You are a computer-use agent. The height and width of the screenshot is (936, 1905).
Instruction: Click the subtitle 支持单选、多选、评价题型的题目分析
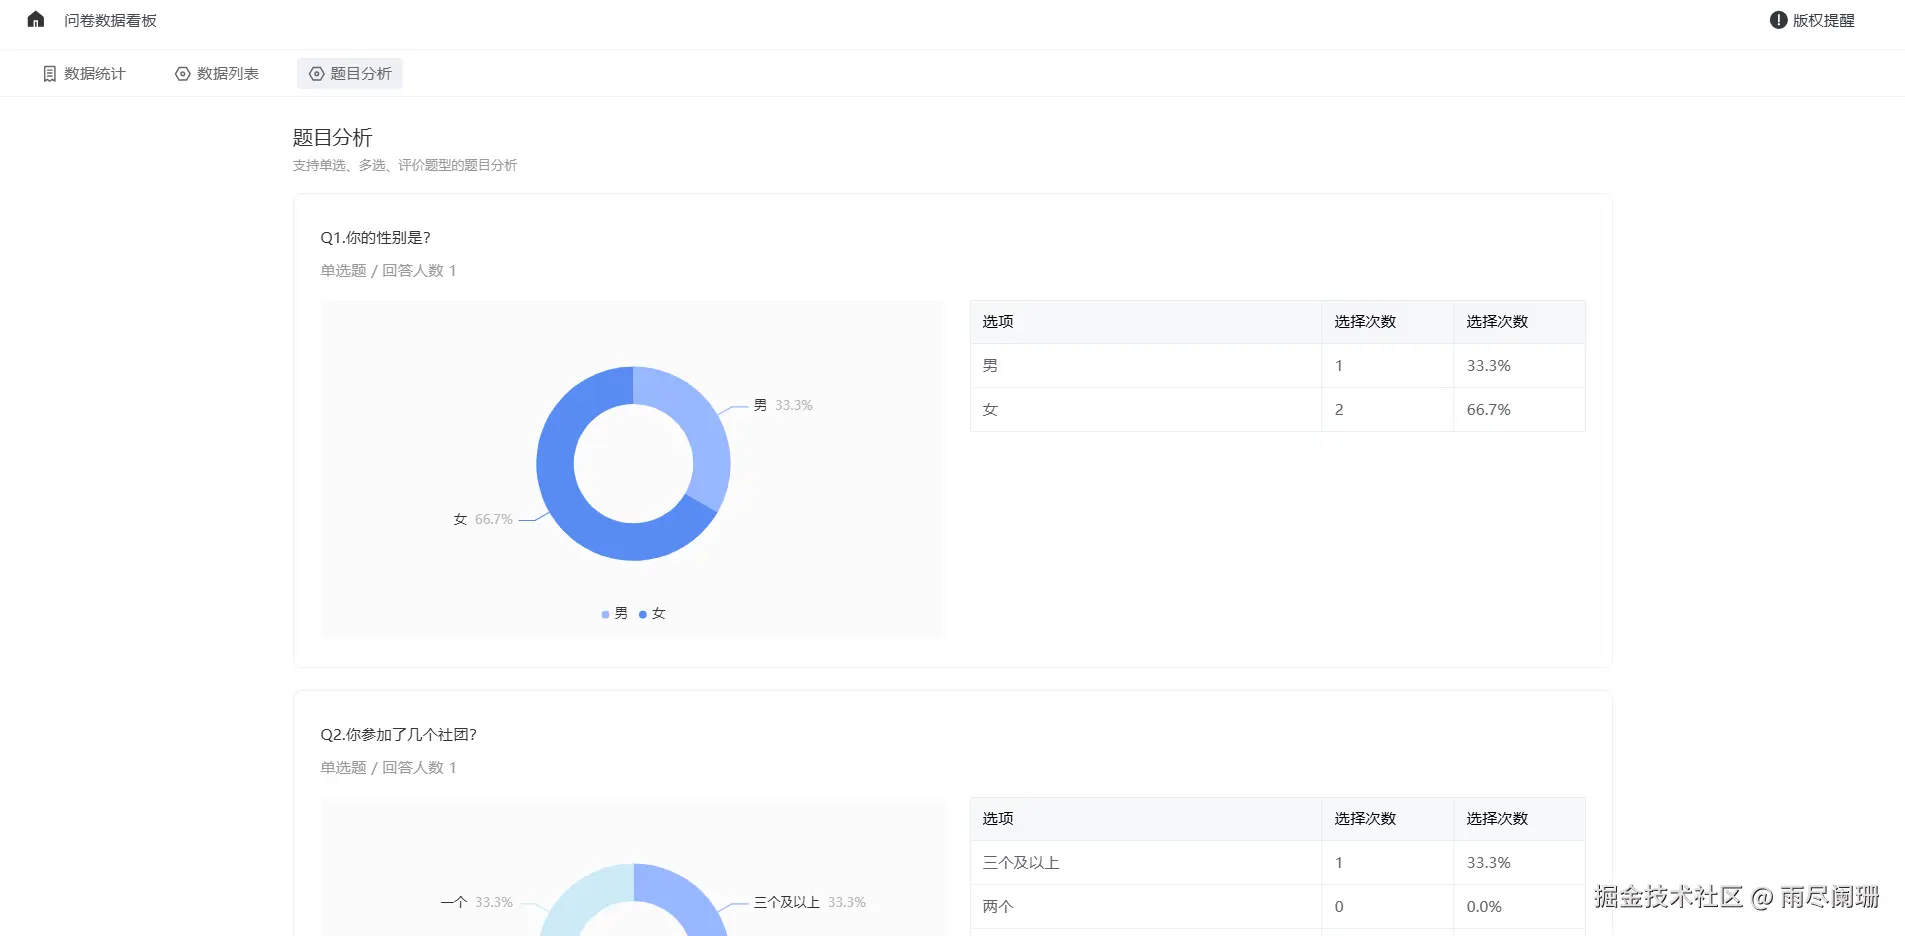coord(405,165)
